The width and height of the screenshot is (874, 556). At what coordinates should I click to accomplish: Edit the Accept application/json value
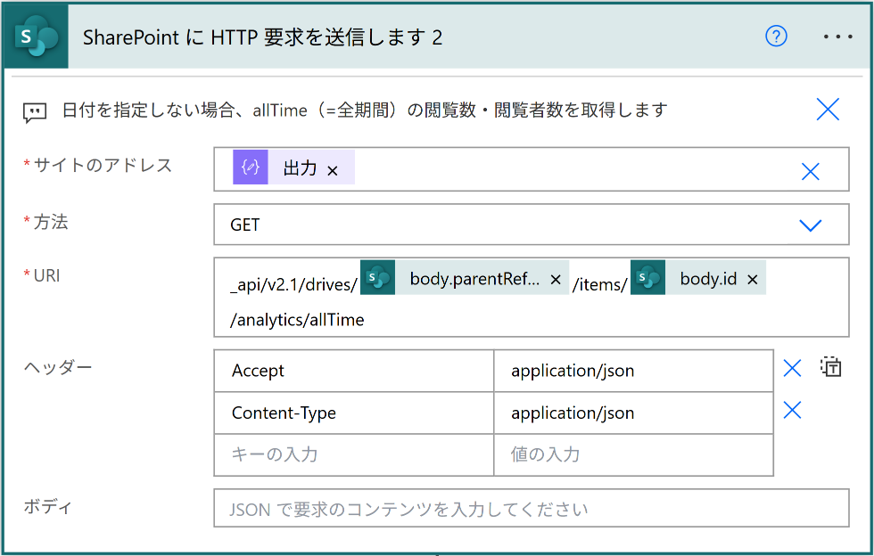click(x=632, y=371)
